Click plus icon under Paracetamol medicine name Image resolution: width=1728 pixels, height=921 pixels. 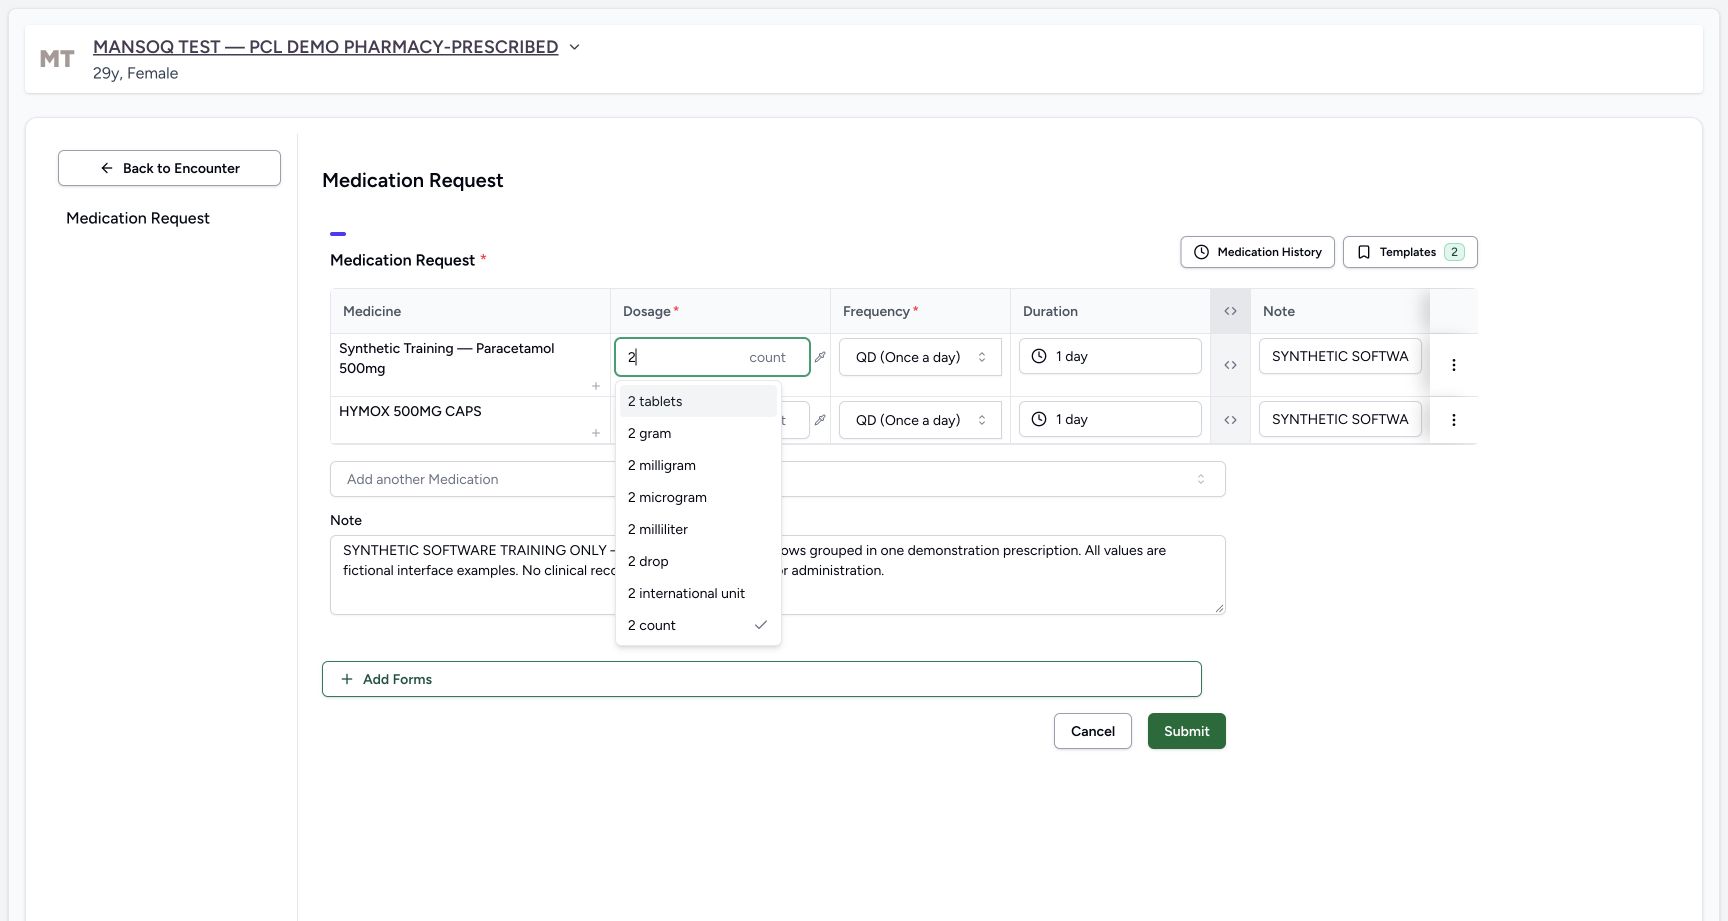(596, 386)
